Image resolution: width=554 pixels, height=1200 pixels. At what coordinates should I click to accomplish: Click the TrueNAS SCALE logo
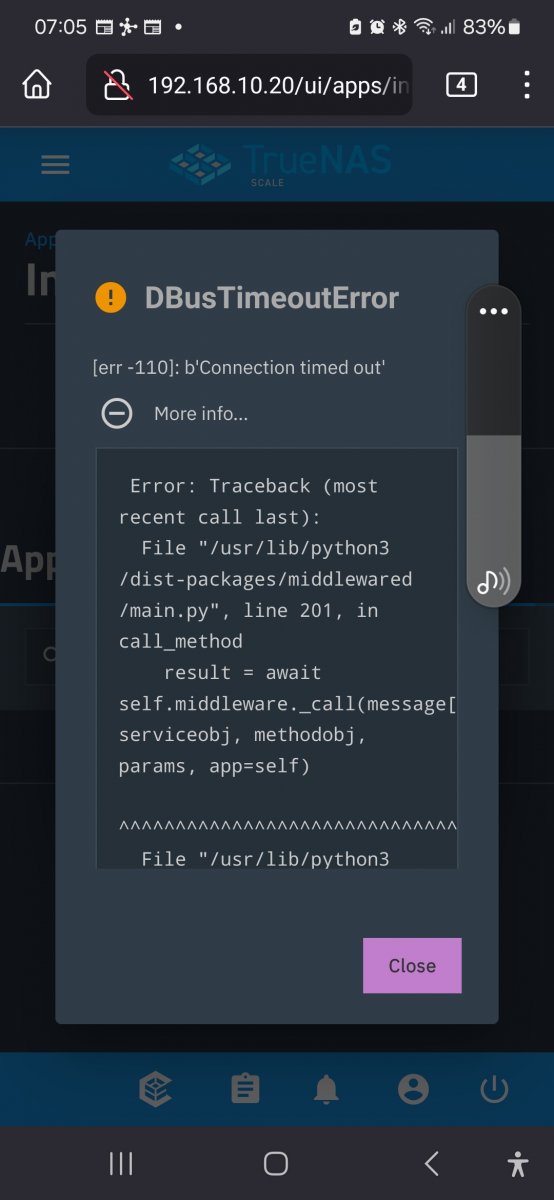[x=280, y=165]
